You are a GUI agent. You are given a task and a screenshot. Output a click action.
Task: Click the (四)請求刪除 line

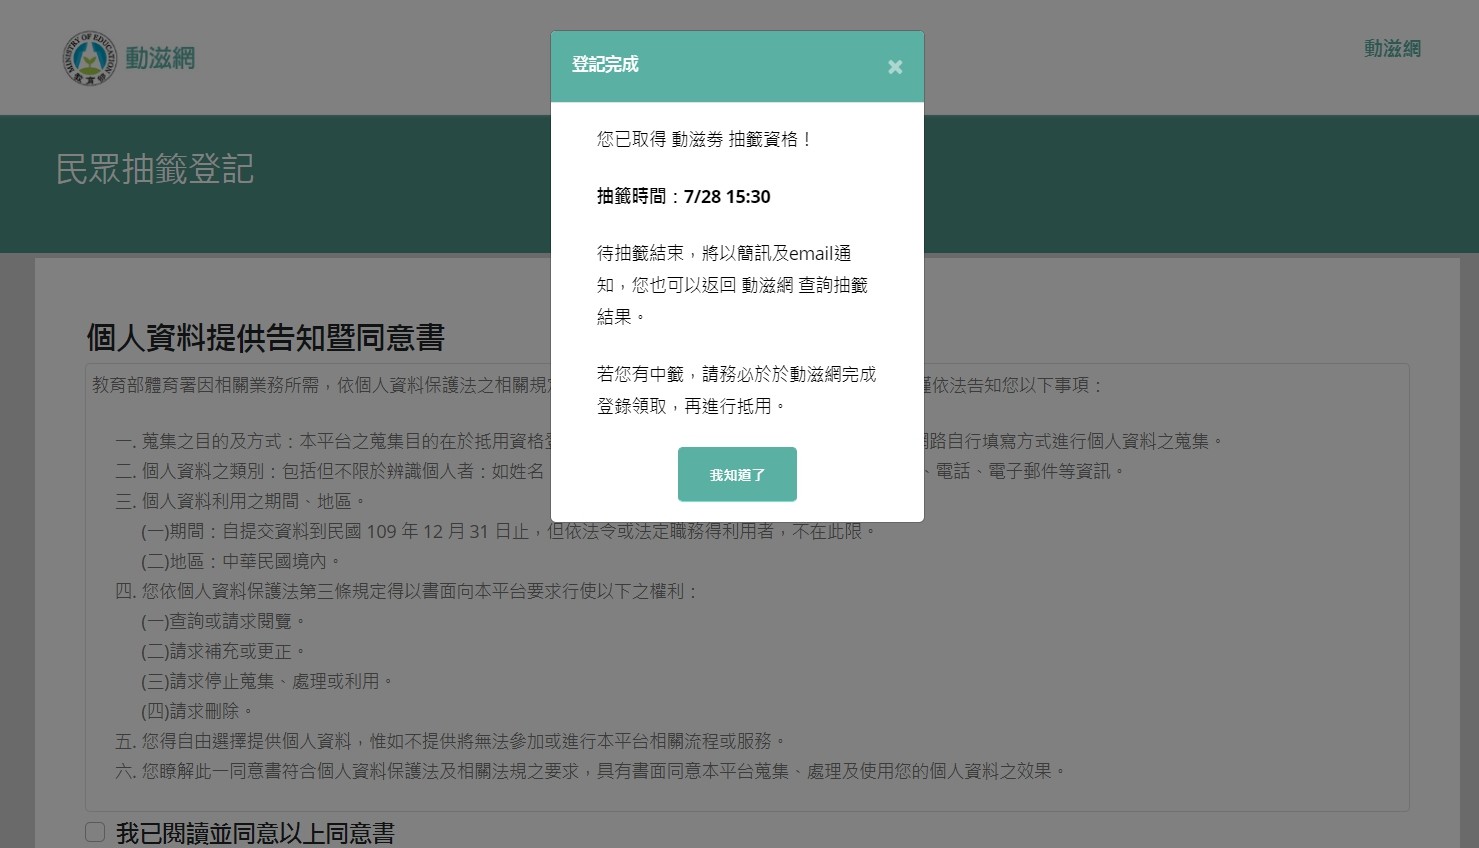(x=197, y=711)
